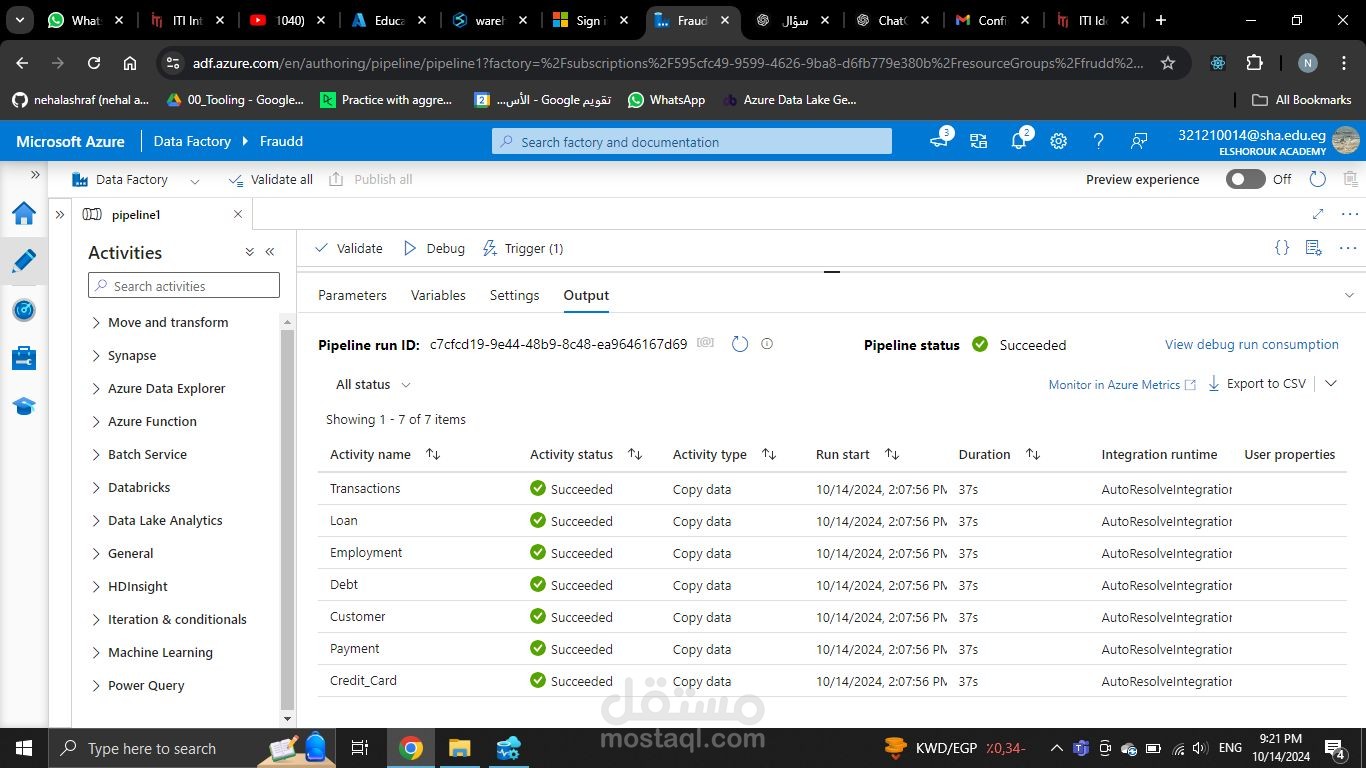Open Chrome from the Windows taskbar
This screenshot has height=768, width=1366.
click(x=411, y=748)
